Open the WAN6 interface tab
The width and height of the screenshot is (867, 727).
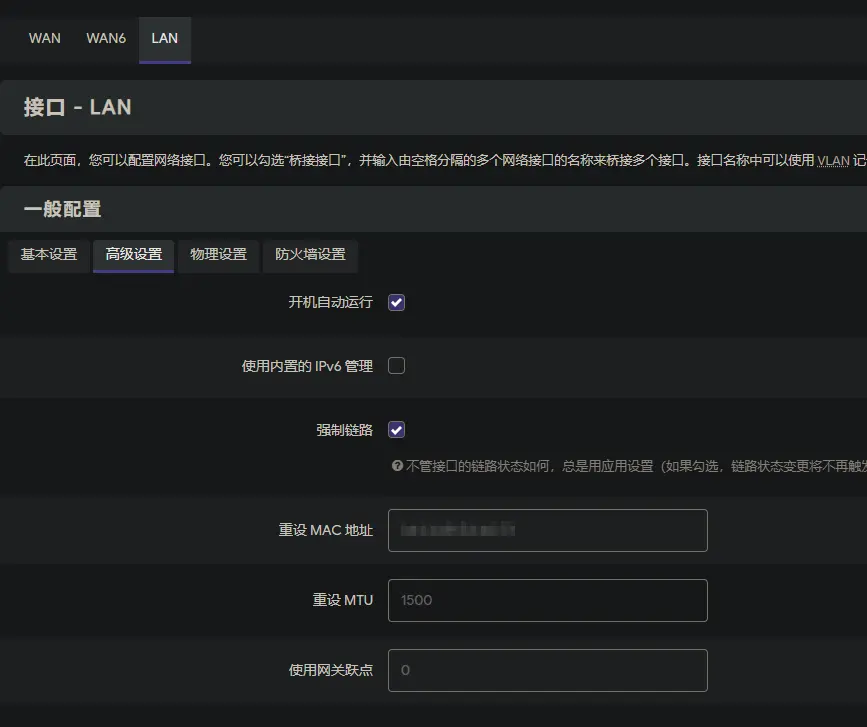[x=105, y=39]
